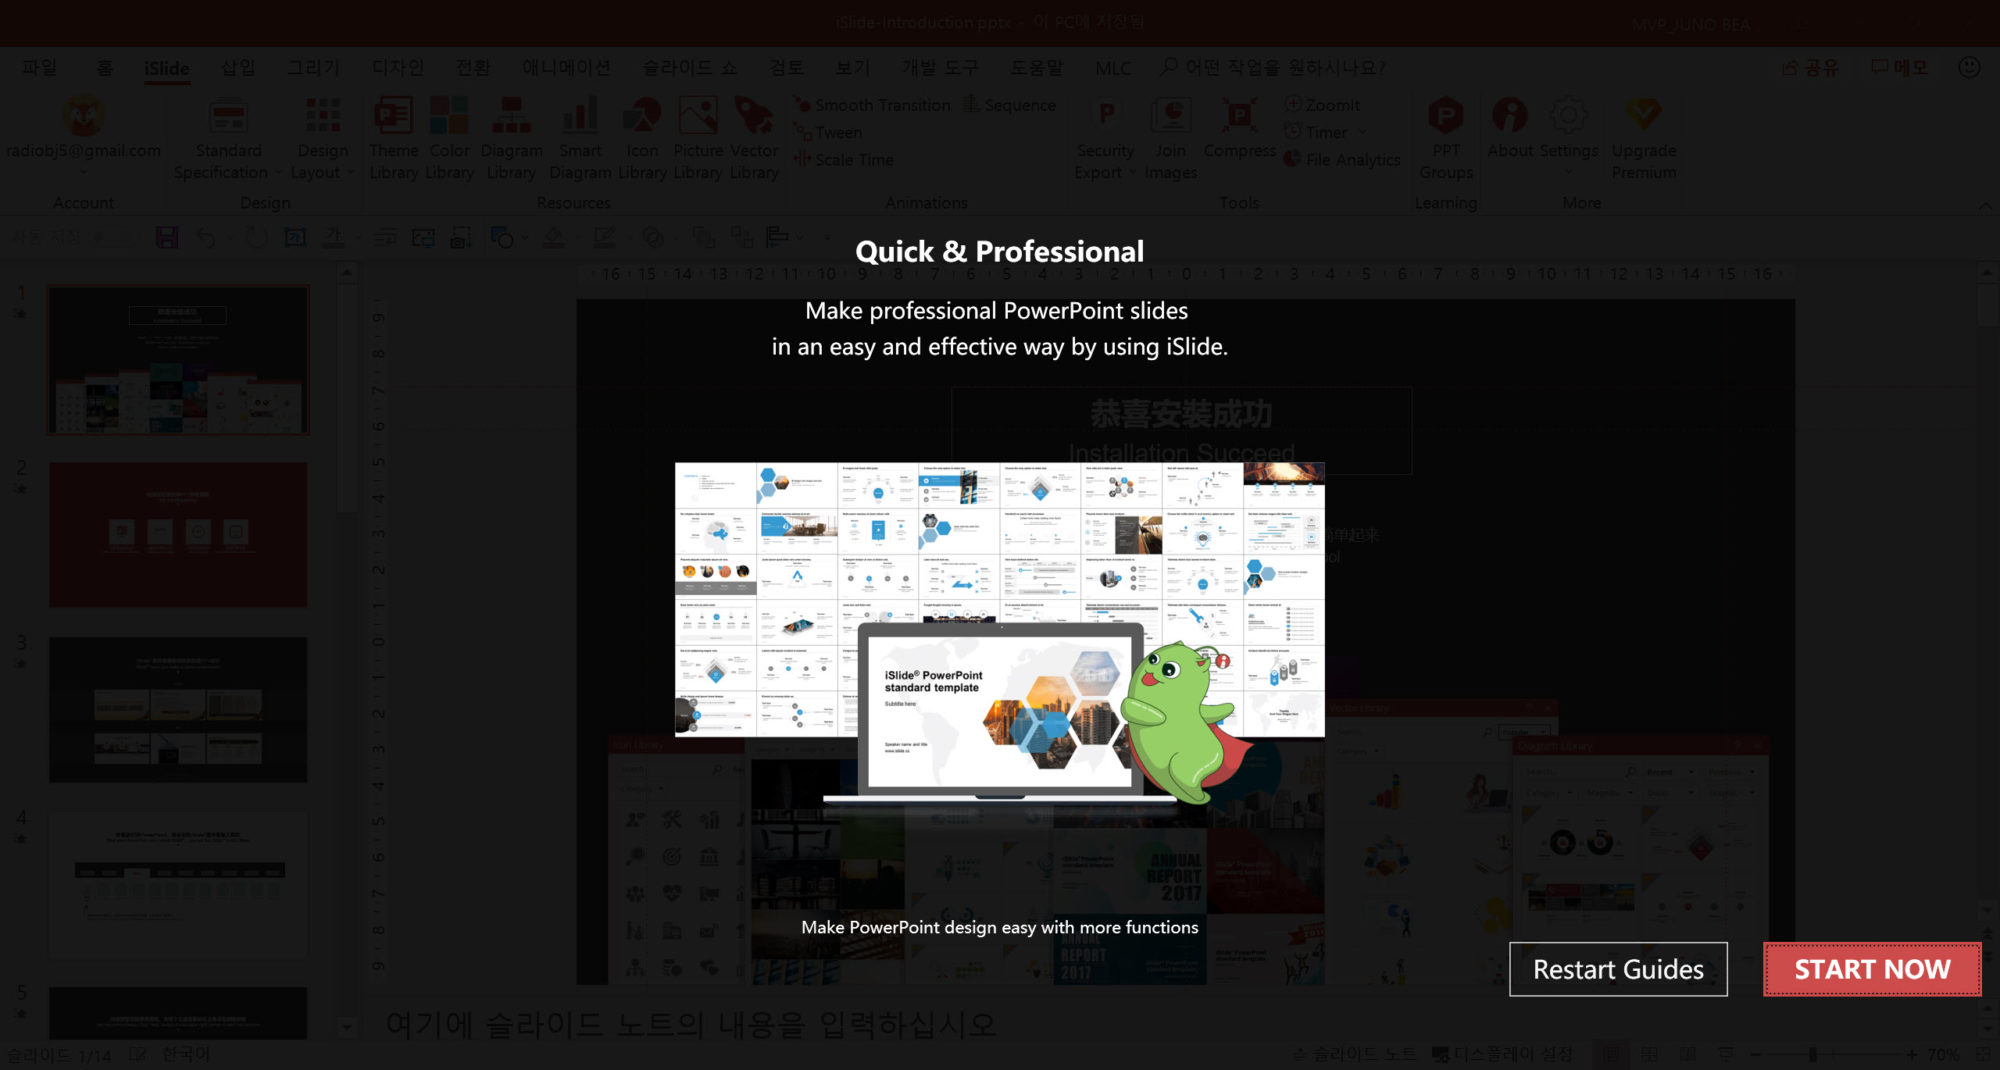Click the Join Images tool
Image resolution: width=2000 pixels, height=1070 pixels.
click(1170, 137)
